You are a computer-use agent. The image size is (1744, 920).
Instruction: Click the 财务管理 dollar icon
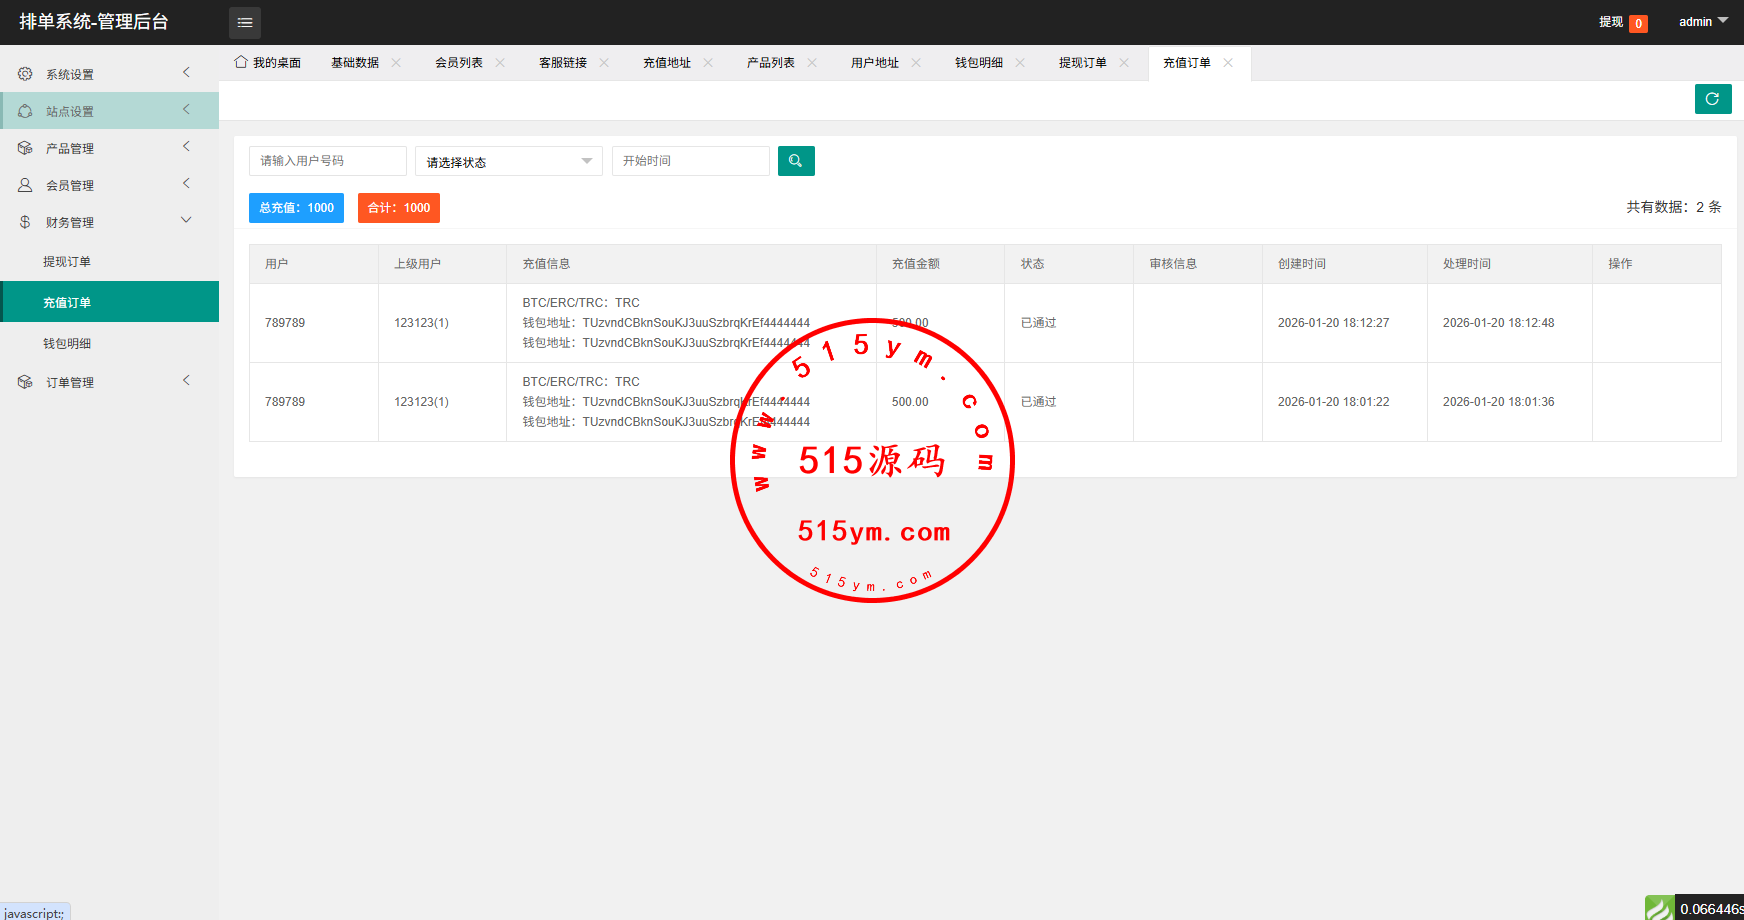tap(25, 222)
